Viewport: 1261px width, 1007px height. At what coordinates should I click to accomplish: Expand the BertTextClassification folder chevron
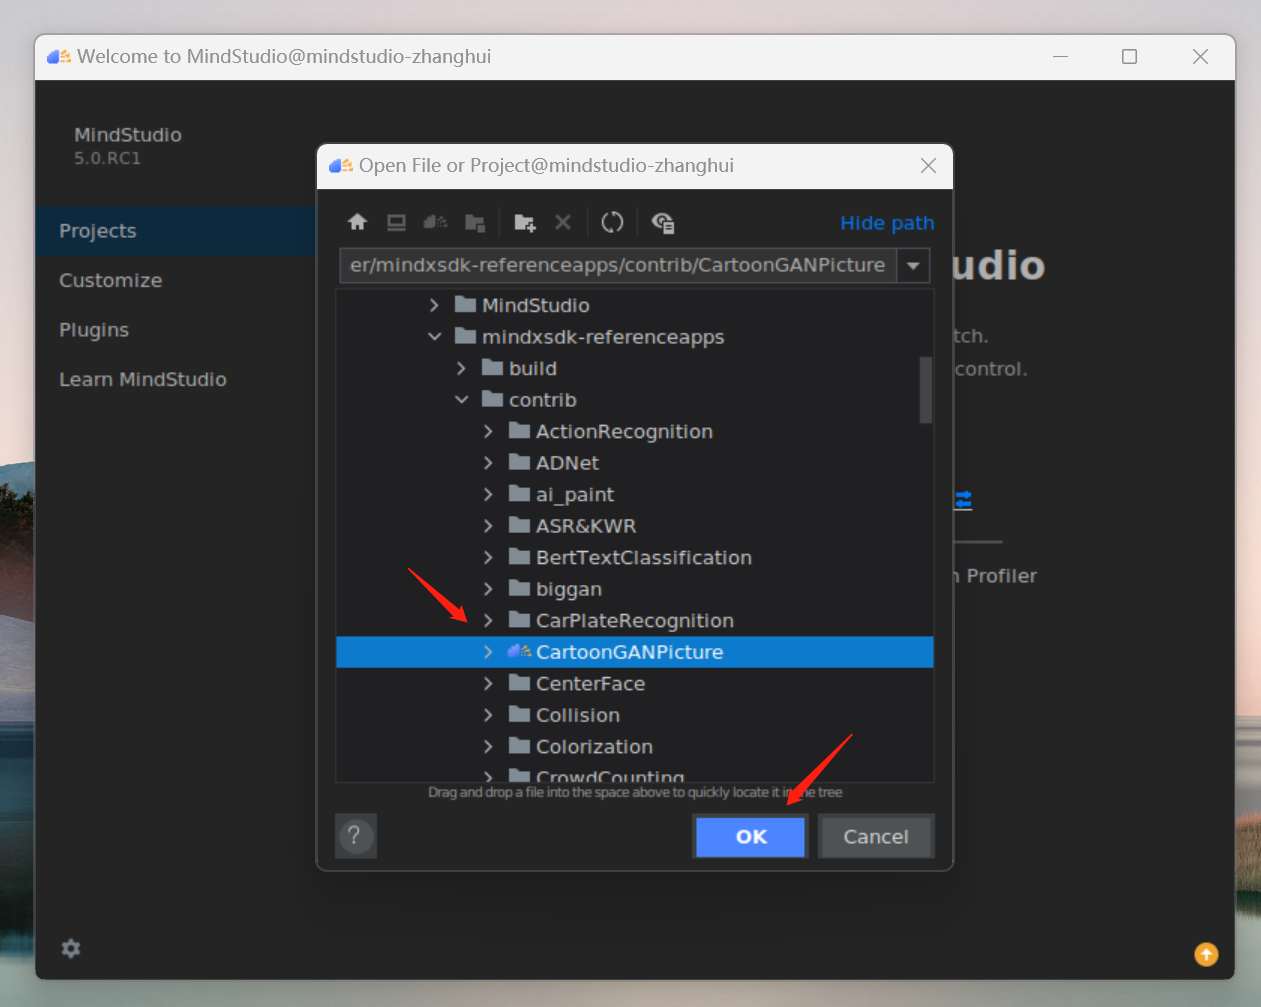488,557
